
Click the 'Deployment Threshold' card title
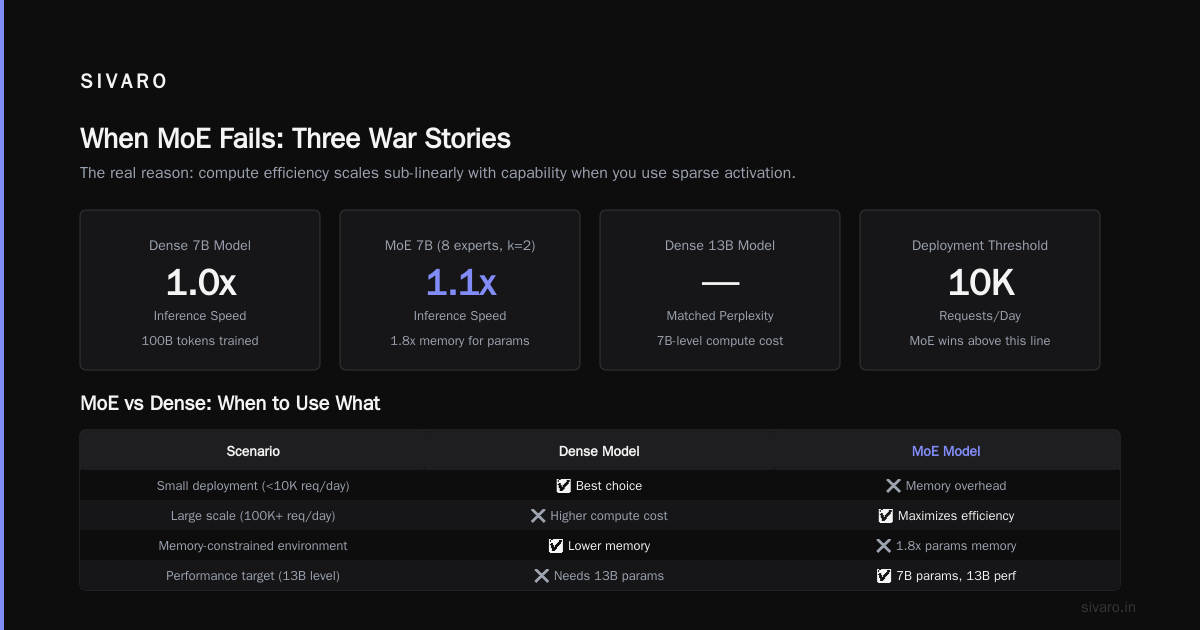(980, 245)
